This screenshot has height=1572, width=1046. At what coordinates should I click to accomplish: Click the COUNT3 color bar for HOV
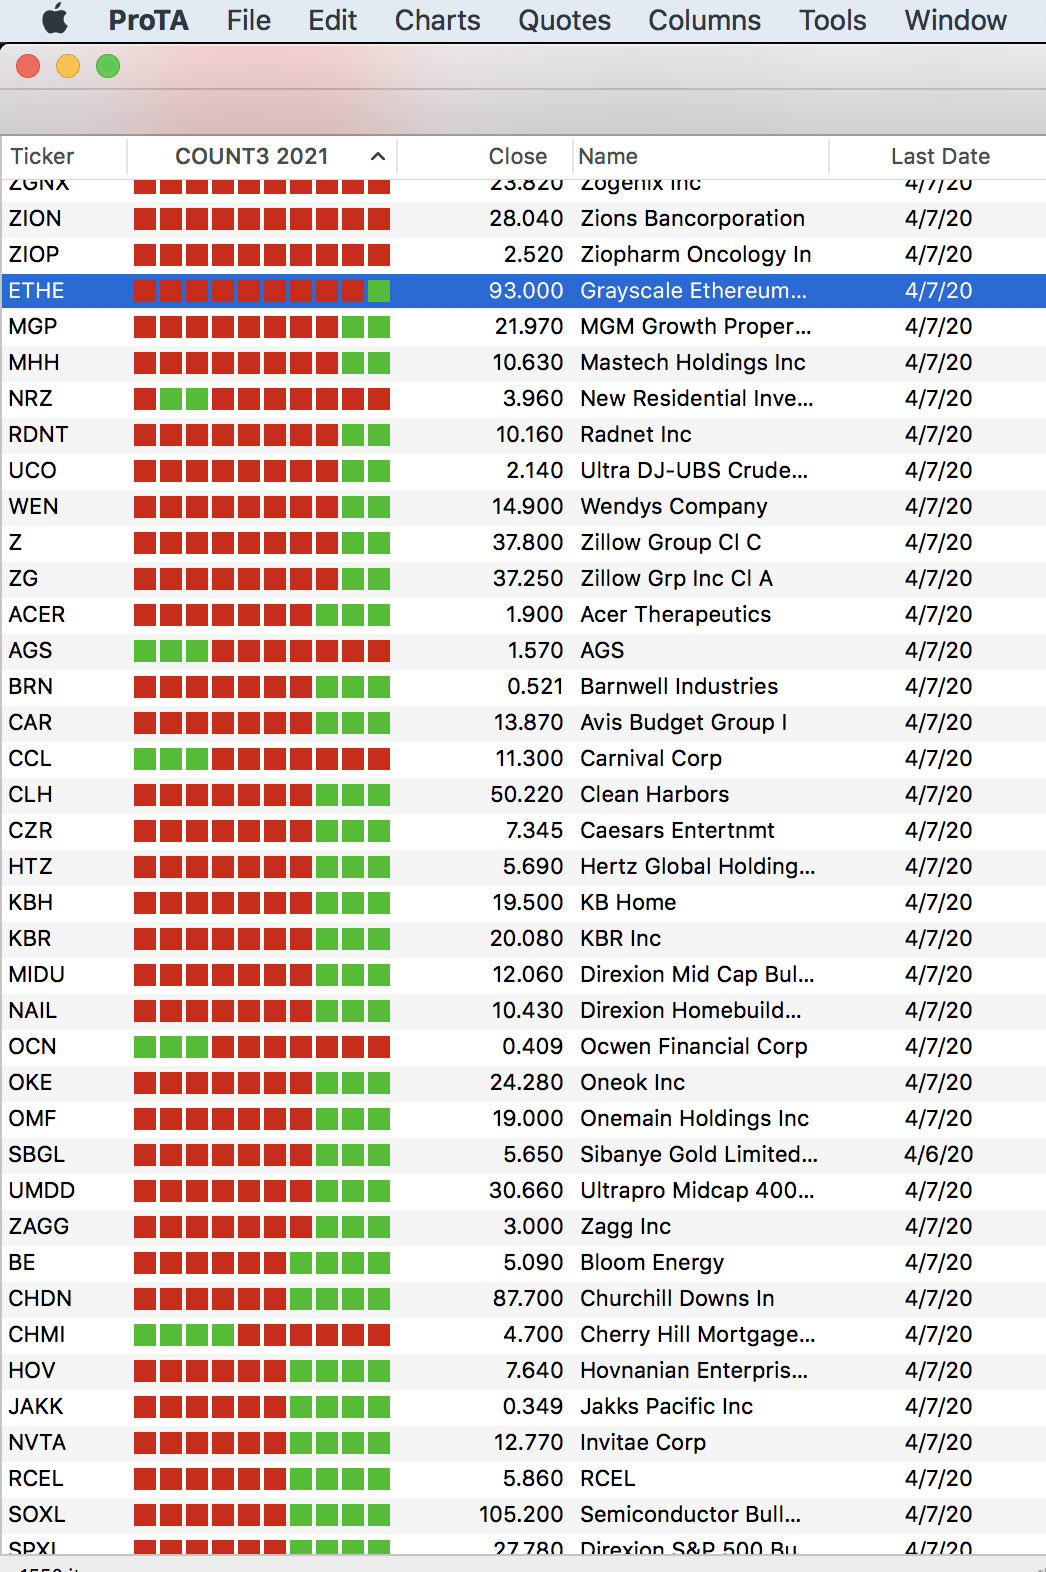pyautogui.click(x=262, y=1371)
